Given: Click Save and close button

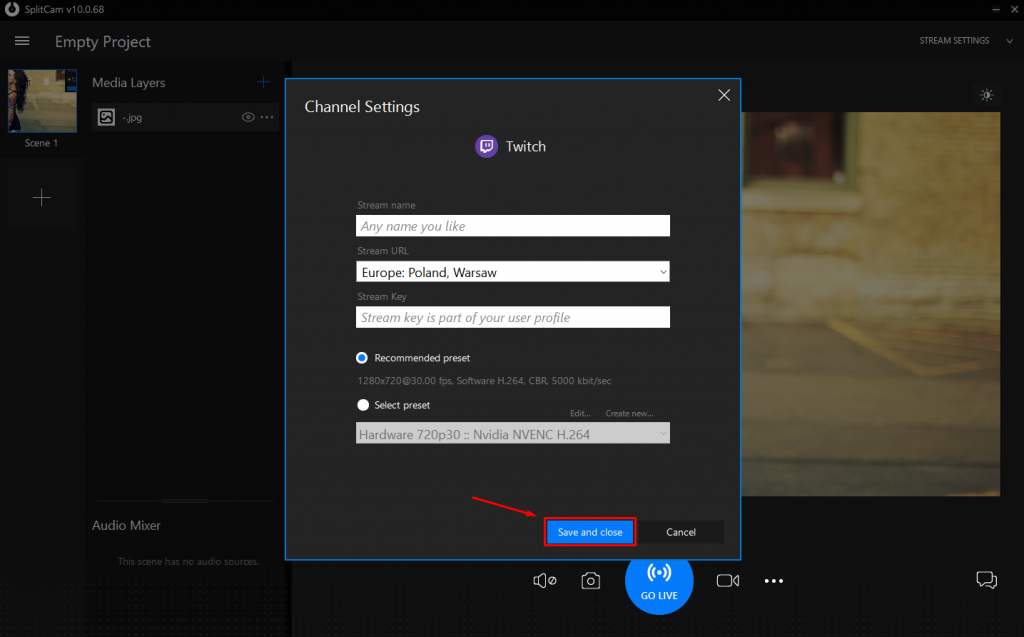Looking at the screenshot, I should tap(590, 532).
